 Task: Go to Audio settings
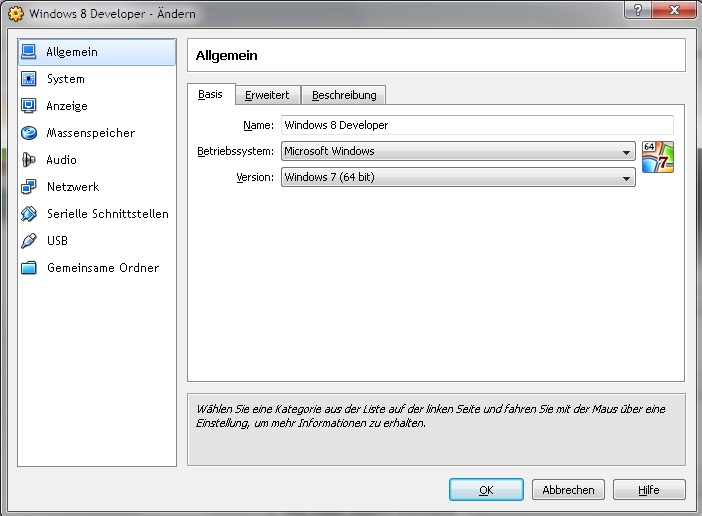(x=97, y=160)
